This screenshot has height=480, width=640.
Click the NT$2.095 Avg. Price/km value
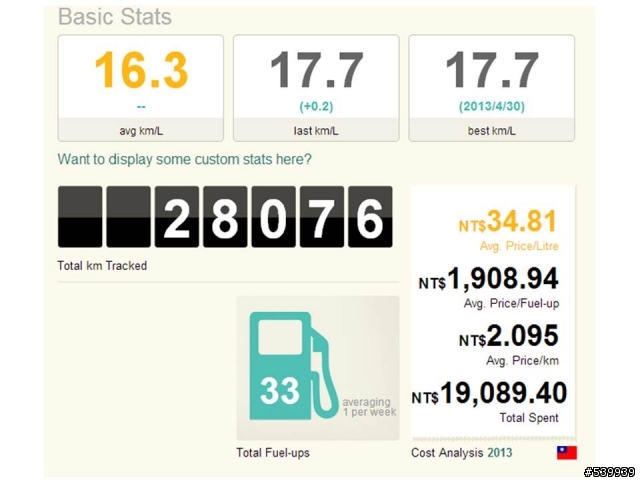click(509, 336)
